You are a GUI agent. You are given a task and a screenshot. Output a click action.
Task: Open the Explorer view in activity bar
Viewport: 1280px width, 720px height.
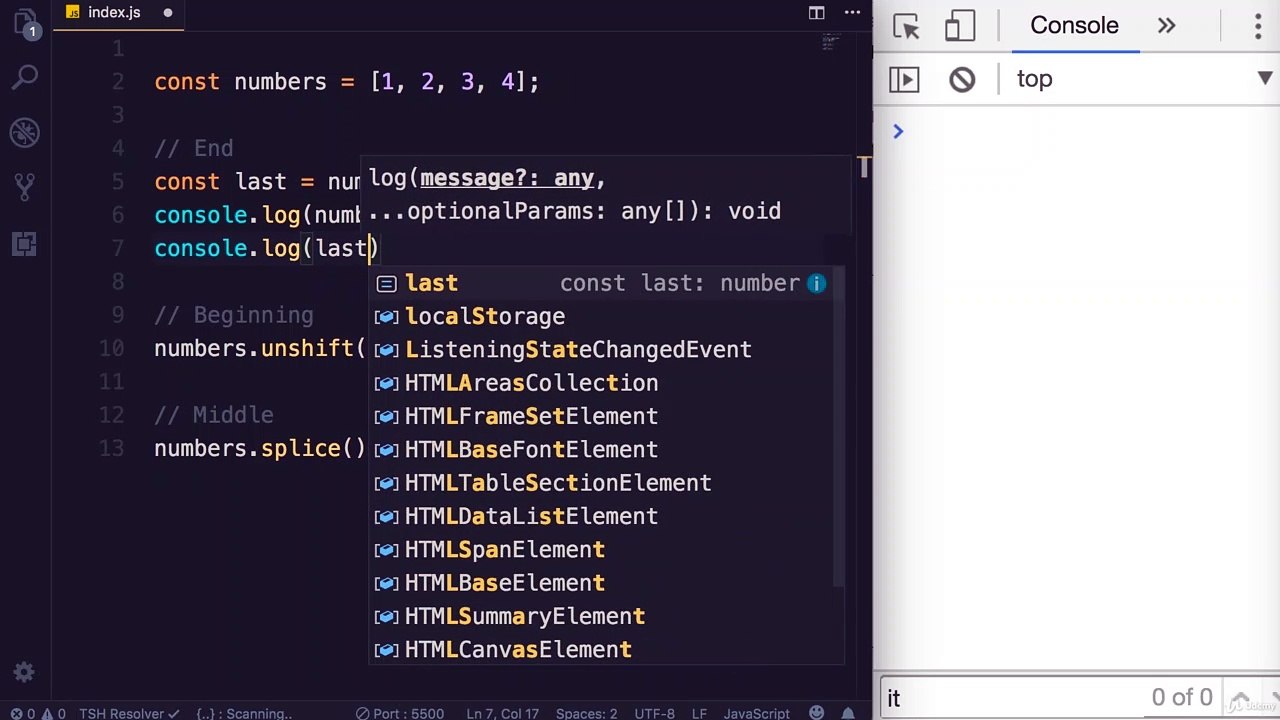coord(25,23)
